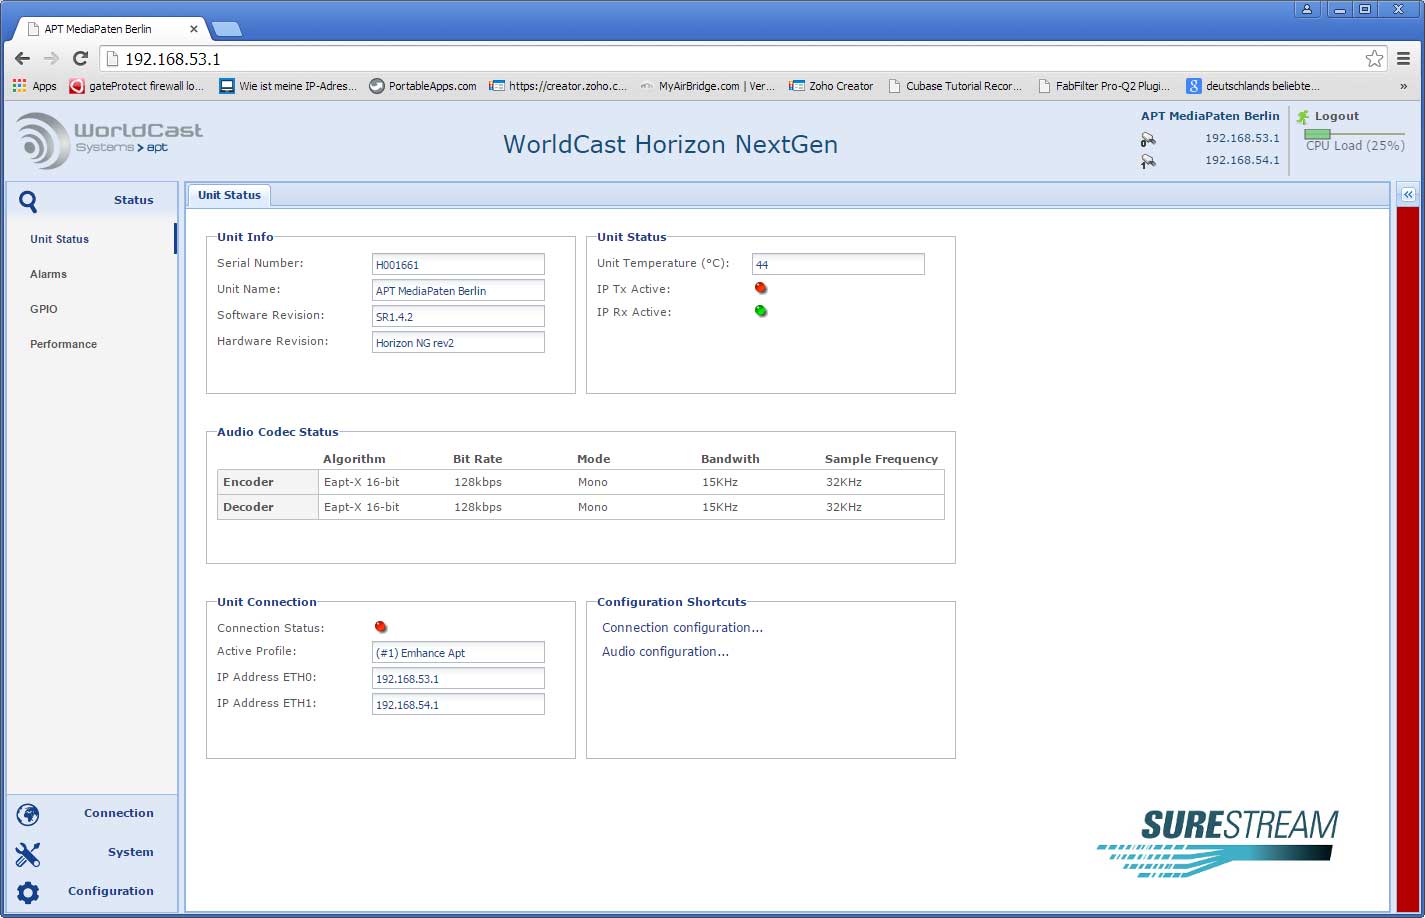Click the browser forward arrow
The width and height of the screenshot is (1425, 918).
click(51, 59)
